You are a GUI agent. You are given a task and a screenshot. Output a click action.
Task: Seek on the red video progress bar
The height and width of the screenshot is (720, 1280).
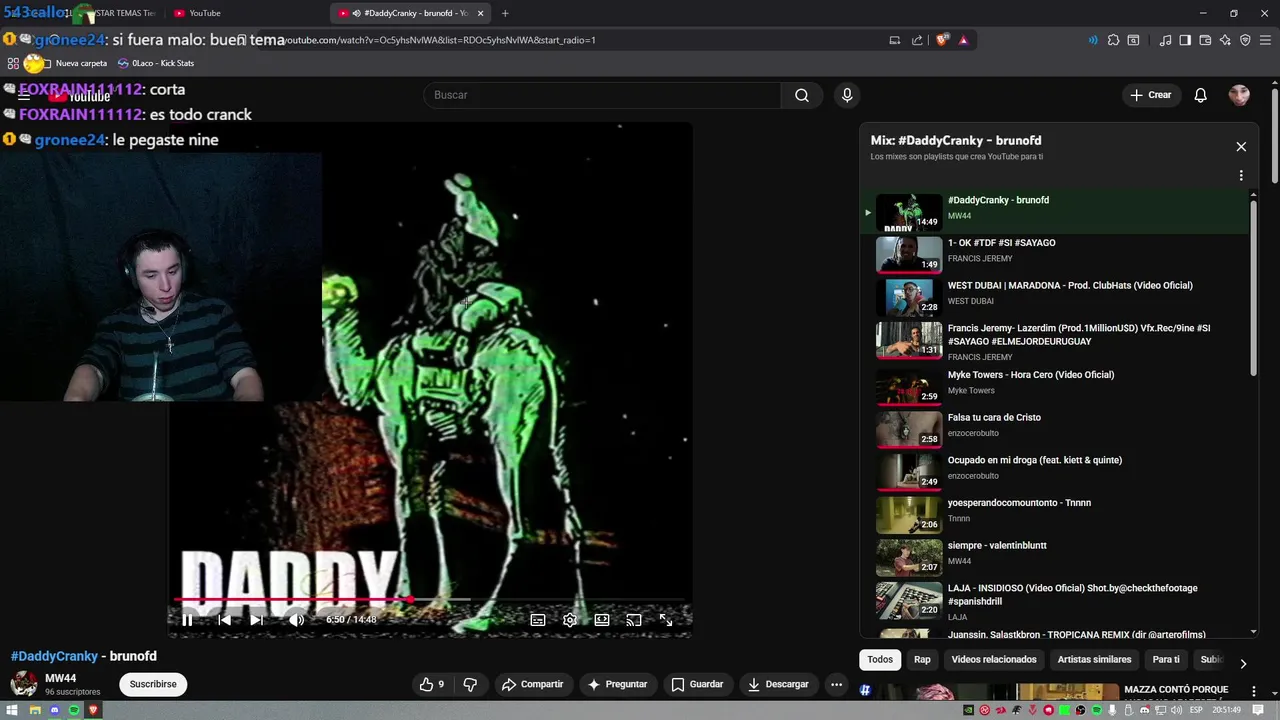[x=432, y=600]
